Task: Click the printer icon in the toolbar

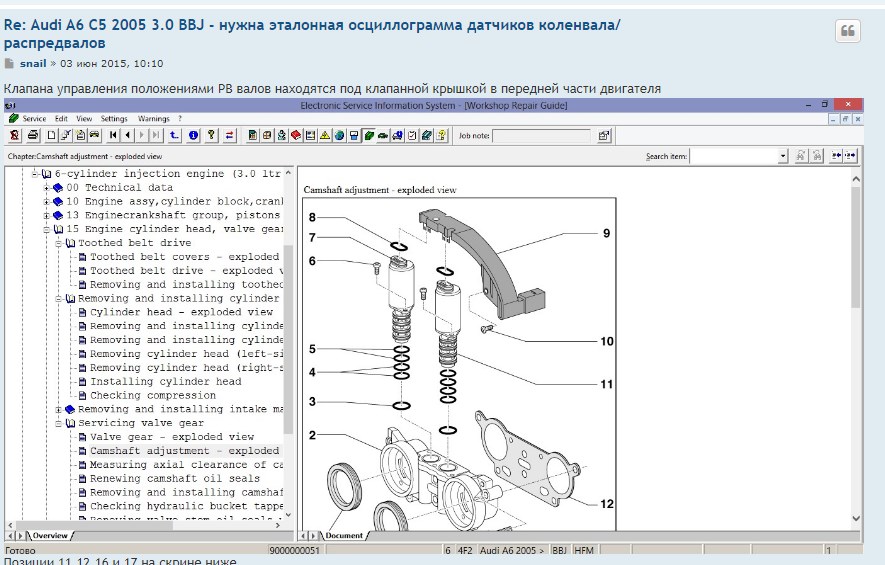Action: pyautogui.click(x=33, y=135)
